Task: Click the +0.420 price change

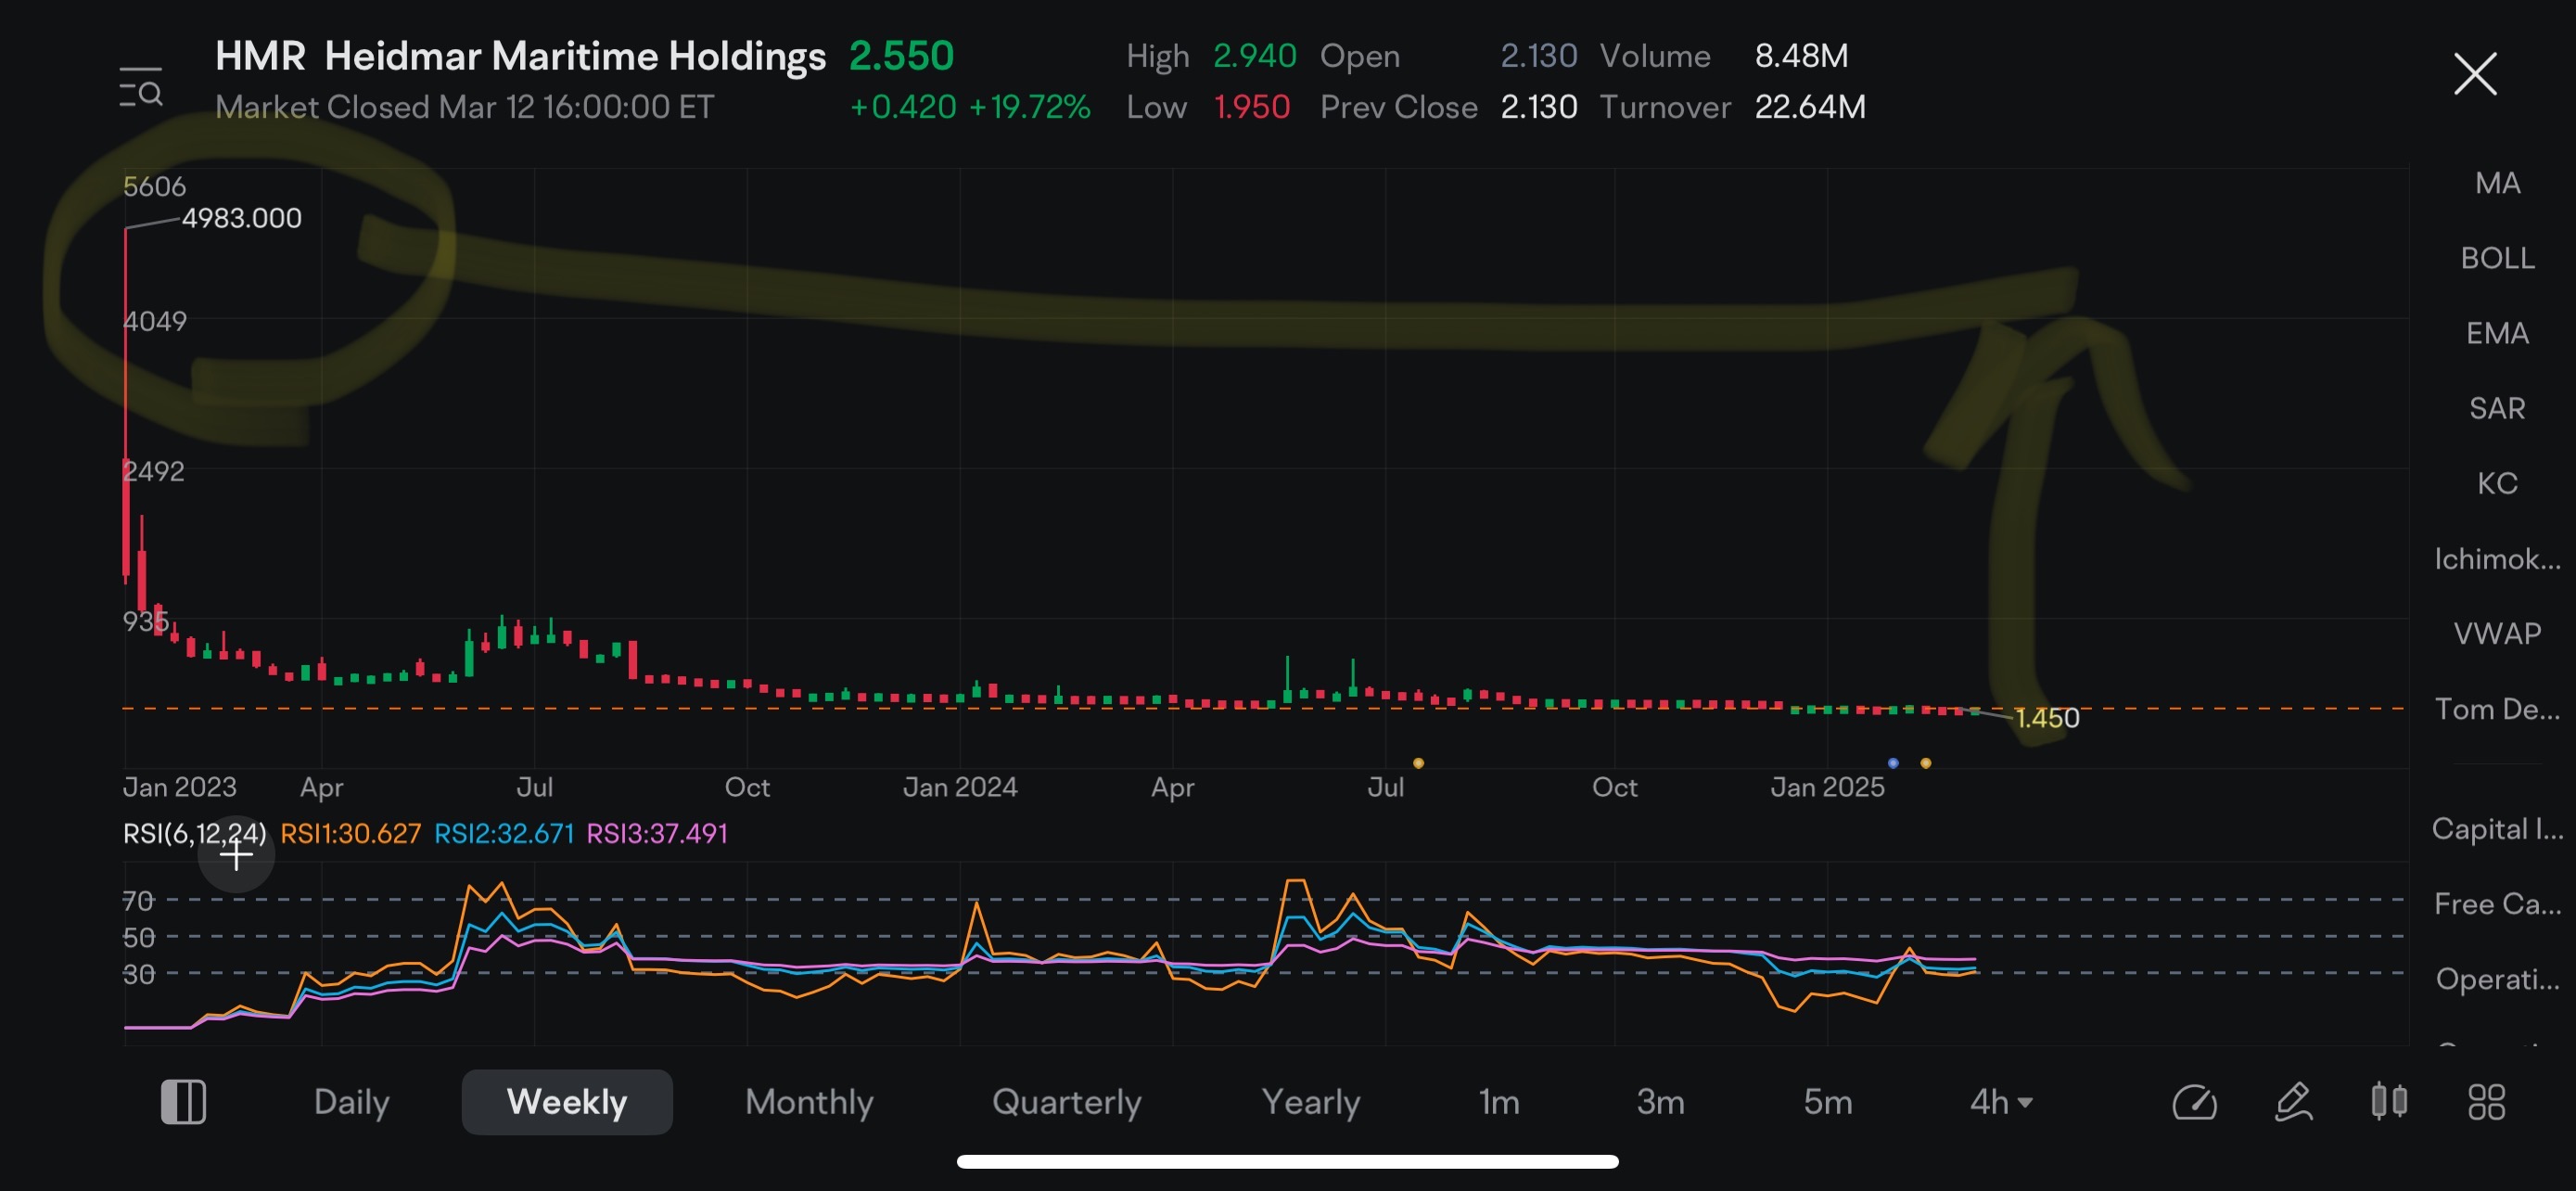Action: (x=903, y=107)
